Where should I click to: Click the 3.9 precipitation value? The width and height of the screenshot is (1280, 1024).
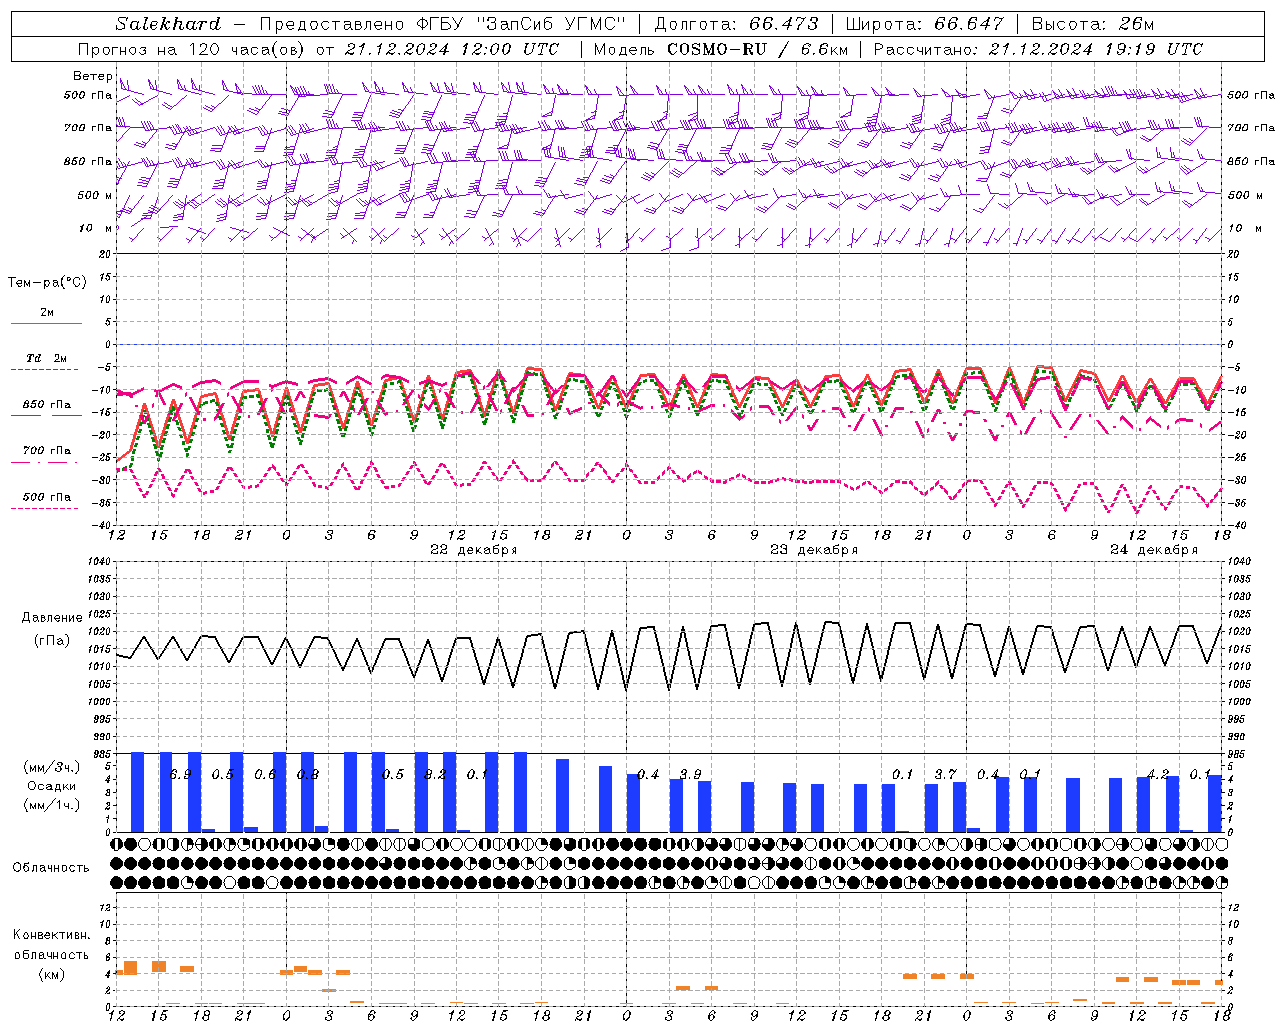[x=690, y=774]
